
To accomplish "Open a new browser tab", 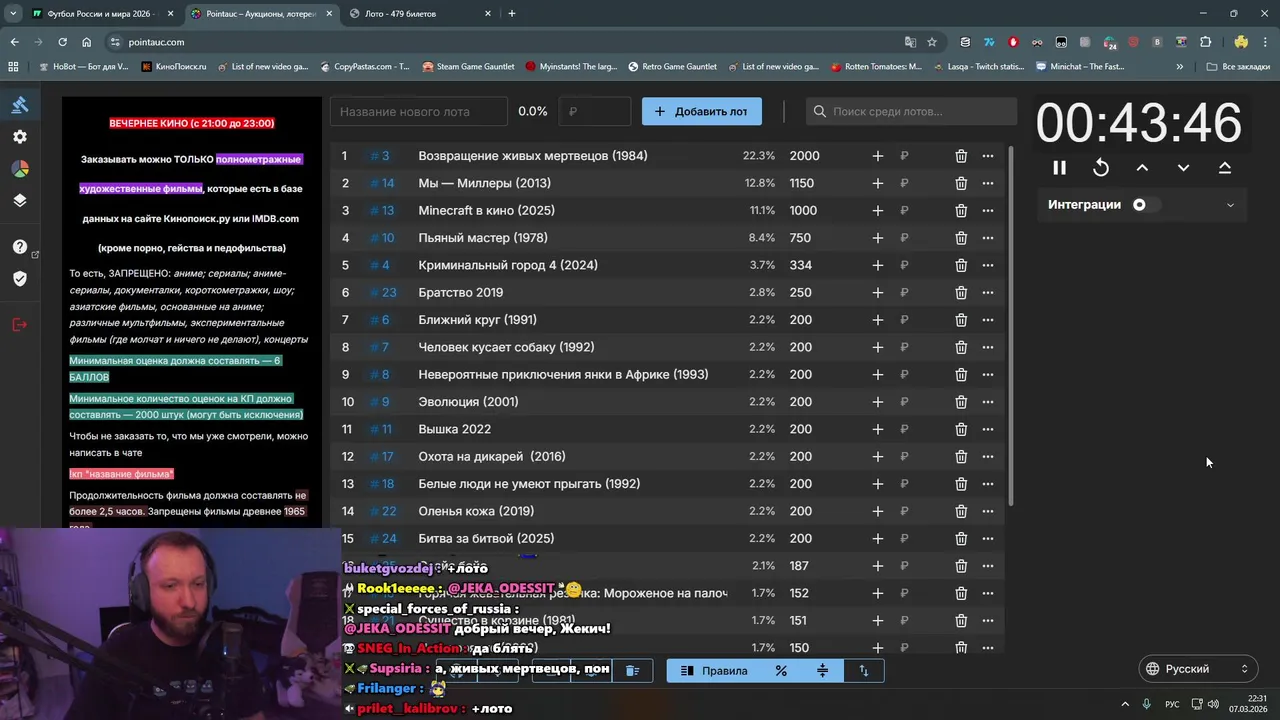I will (512, 13).
